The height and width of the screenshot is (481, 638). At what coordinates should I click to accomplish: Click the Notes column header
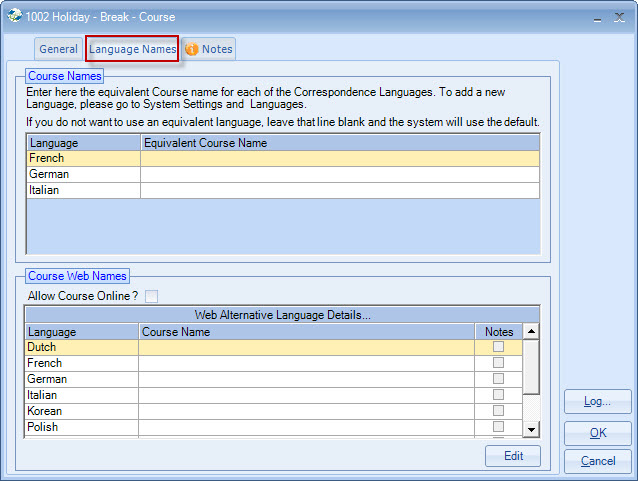(499, 332)
